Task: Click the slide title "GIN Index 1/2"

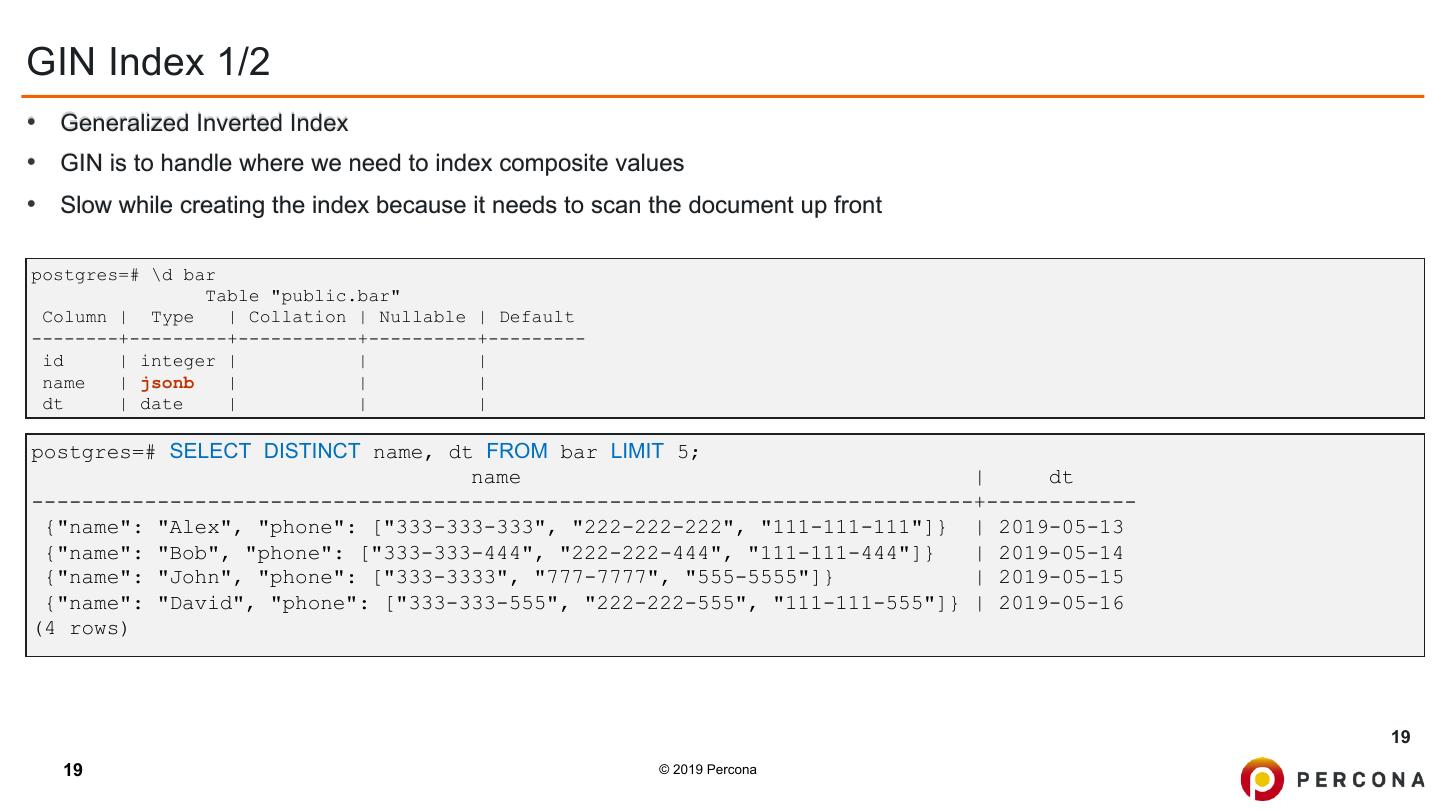Action: (x=148, y=62)
